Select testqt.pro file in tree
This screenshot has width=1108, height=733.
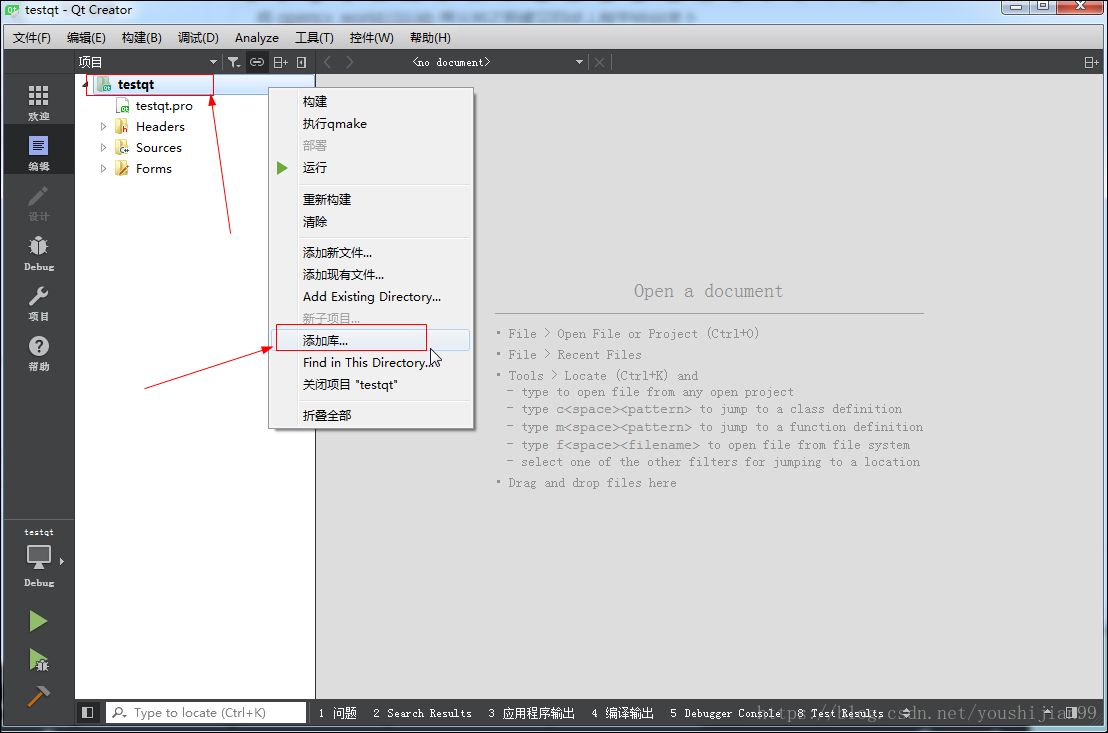tap(163, 106)
